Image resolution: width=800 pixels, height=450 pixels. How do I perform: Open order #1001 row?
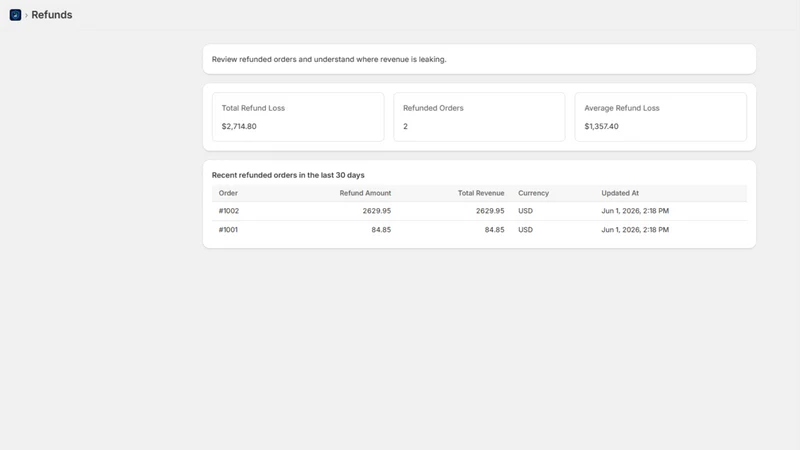[479, 230]
